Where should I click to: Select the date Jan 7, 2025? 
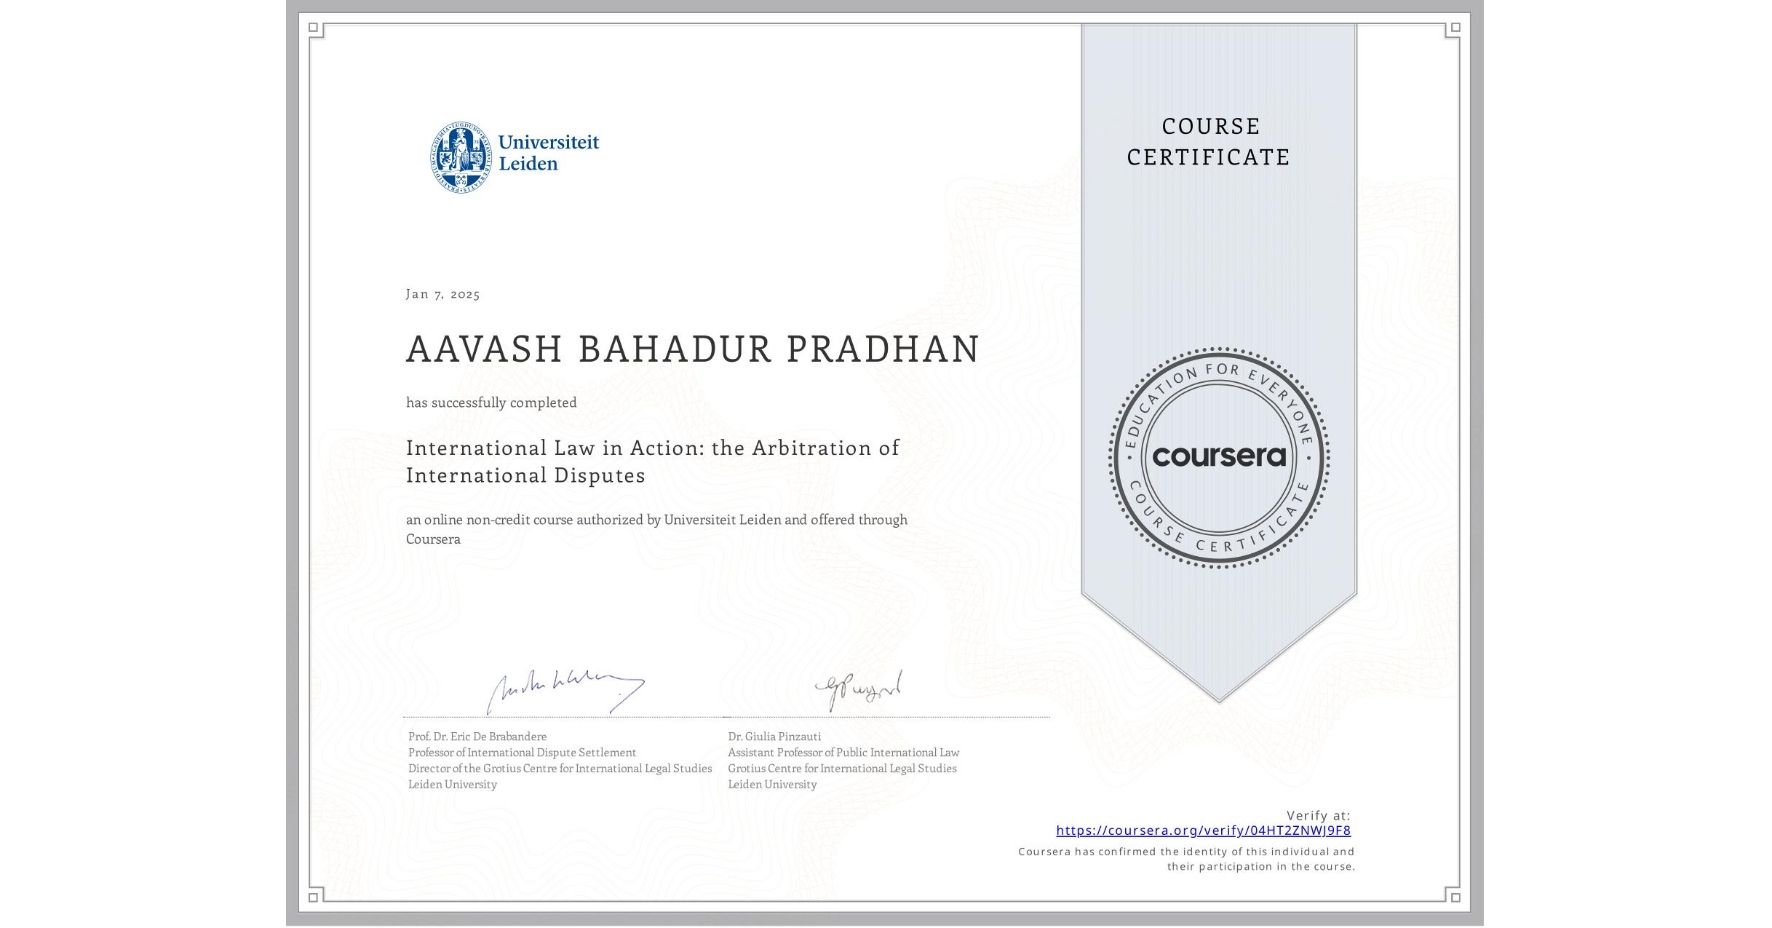click(443, 294)
